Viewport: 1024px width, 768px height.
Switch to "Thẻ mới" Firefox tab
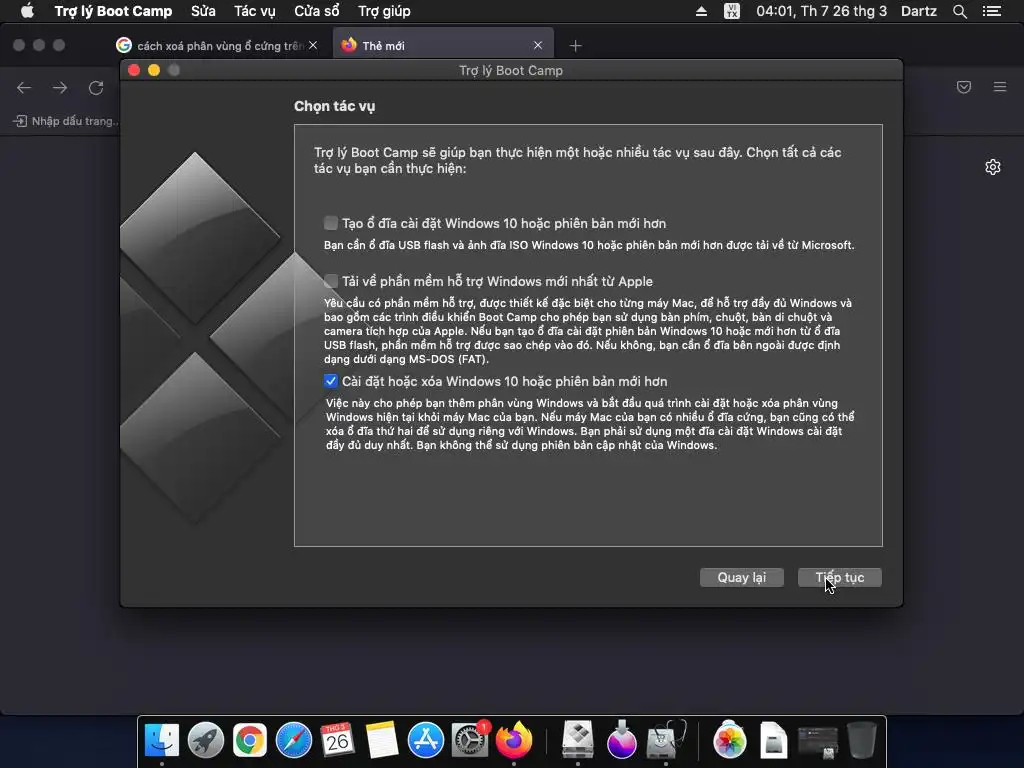pos(443,45)
